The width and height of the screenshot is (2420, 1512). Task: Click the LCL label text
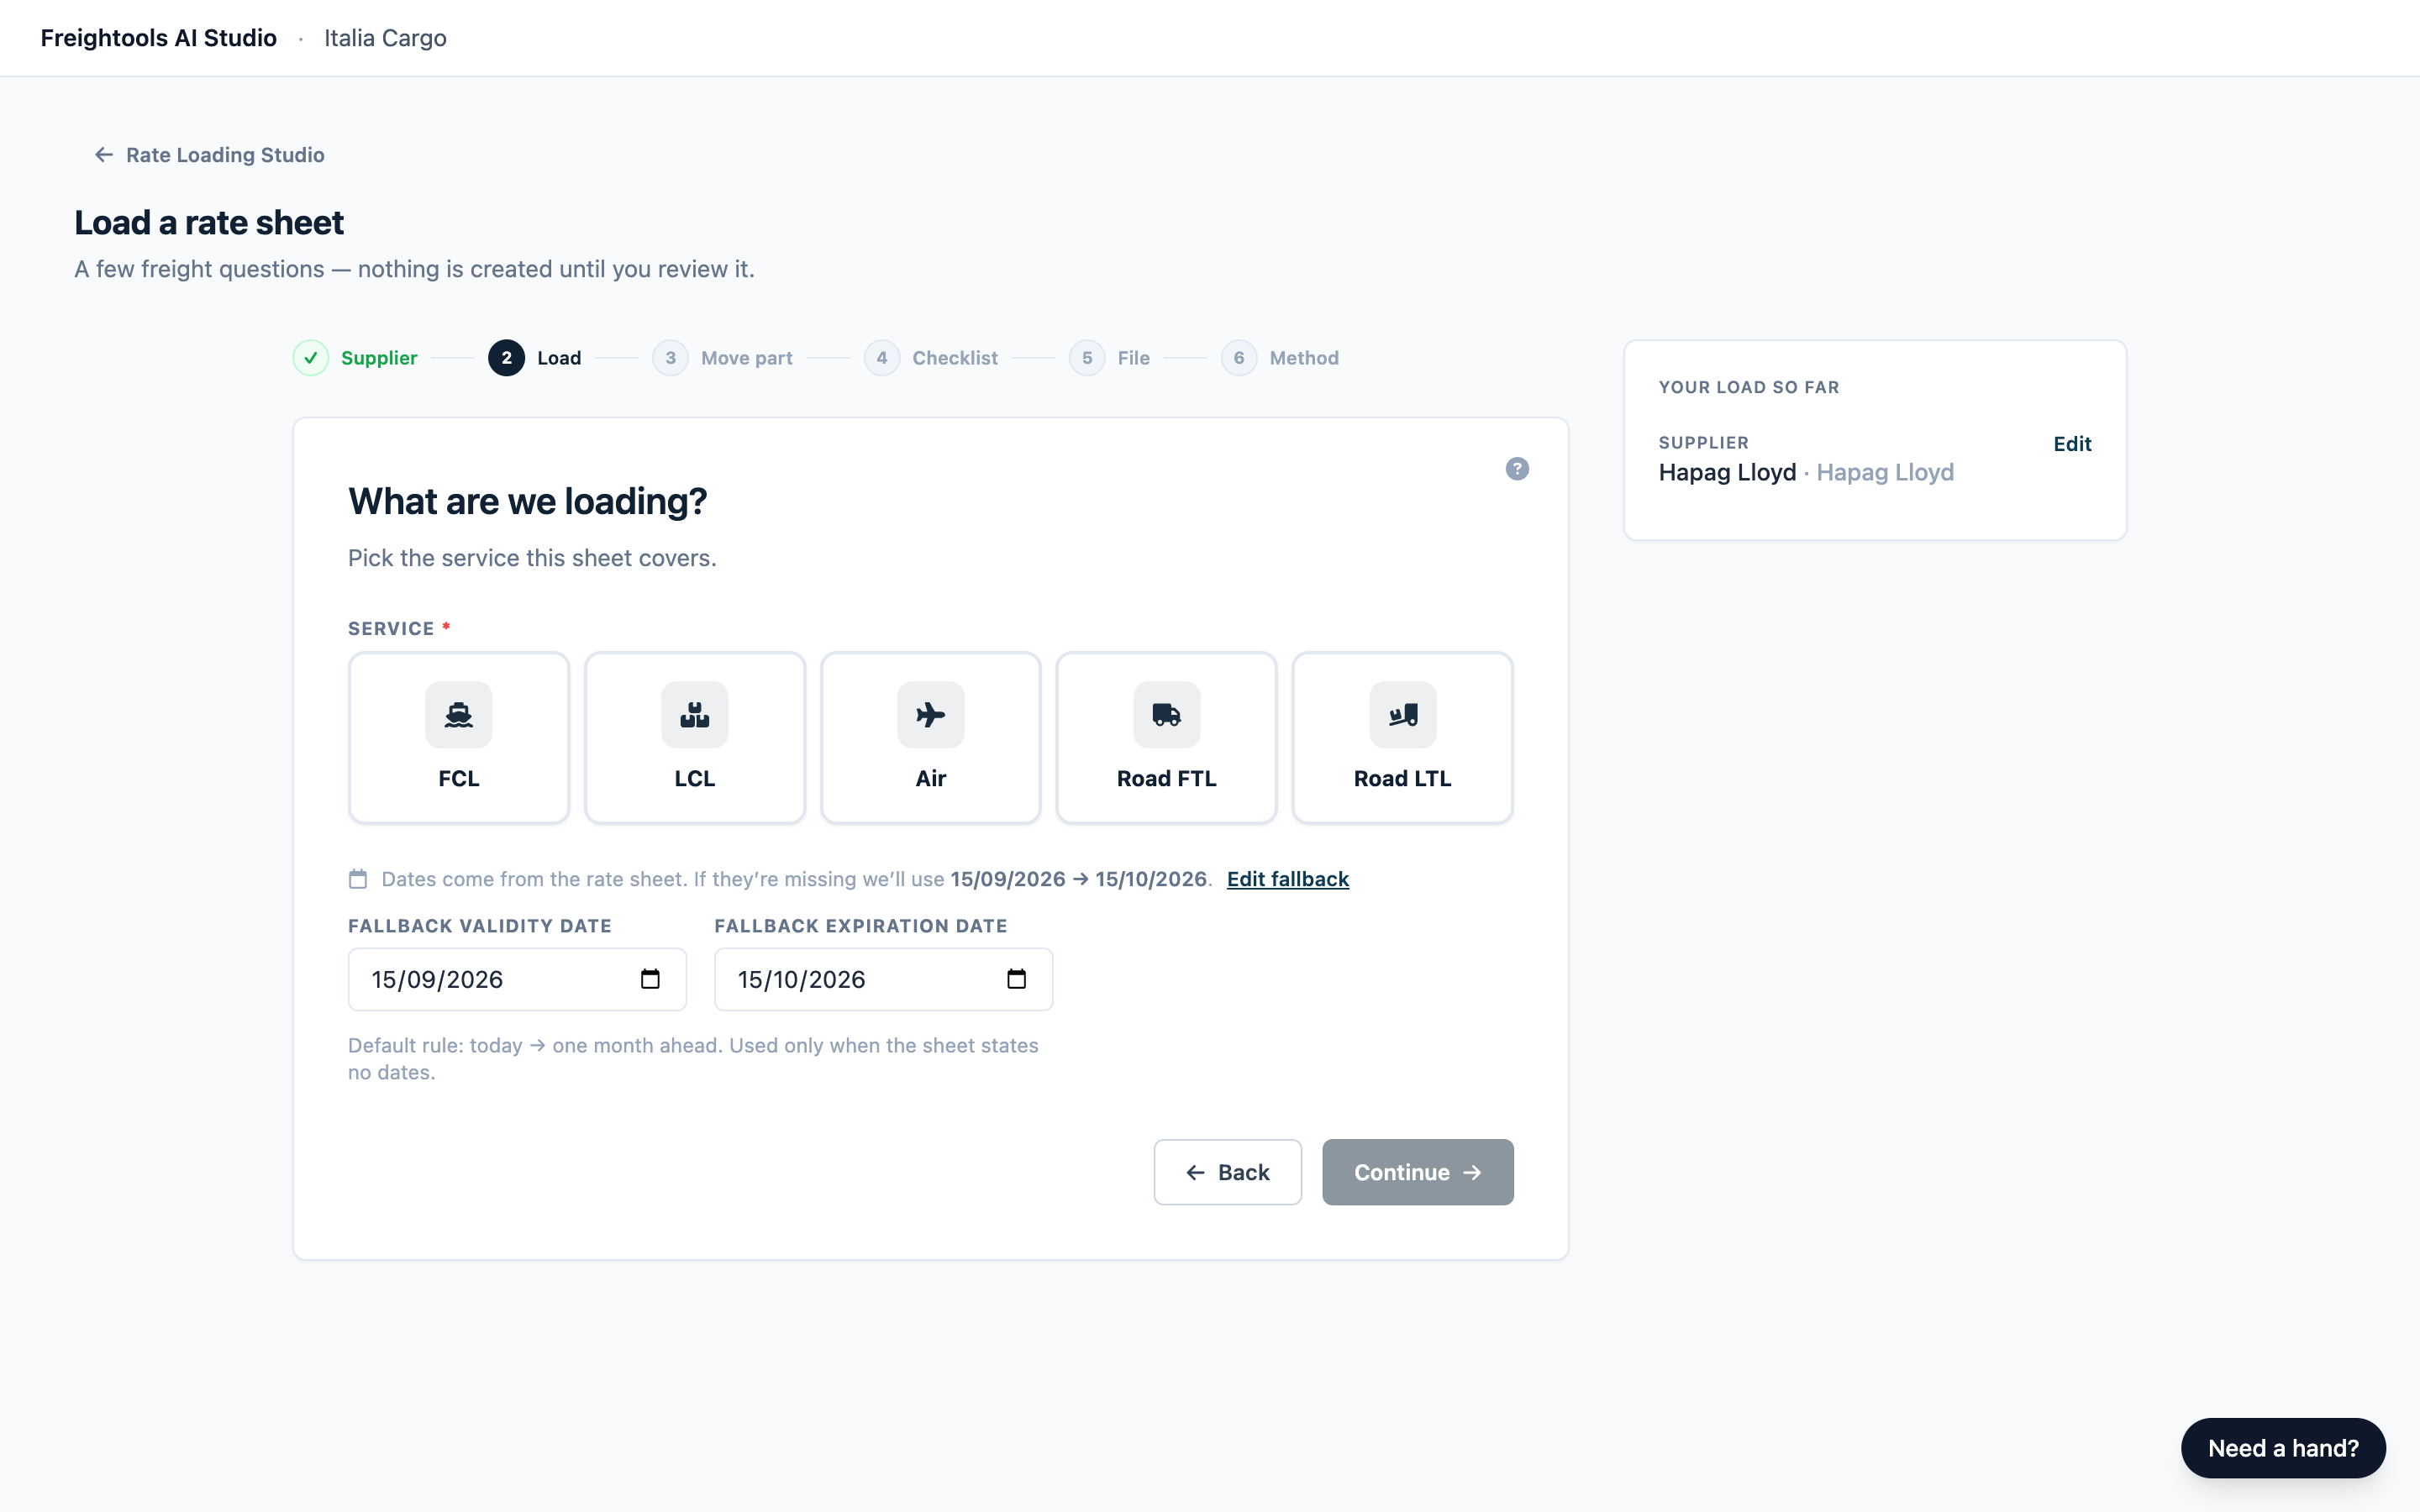tap(695, 779)
